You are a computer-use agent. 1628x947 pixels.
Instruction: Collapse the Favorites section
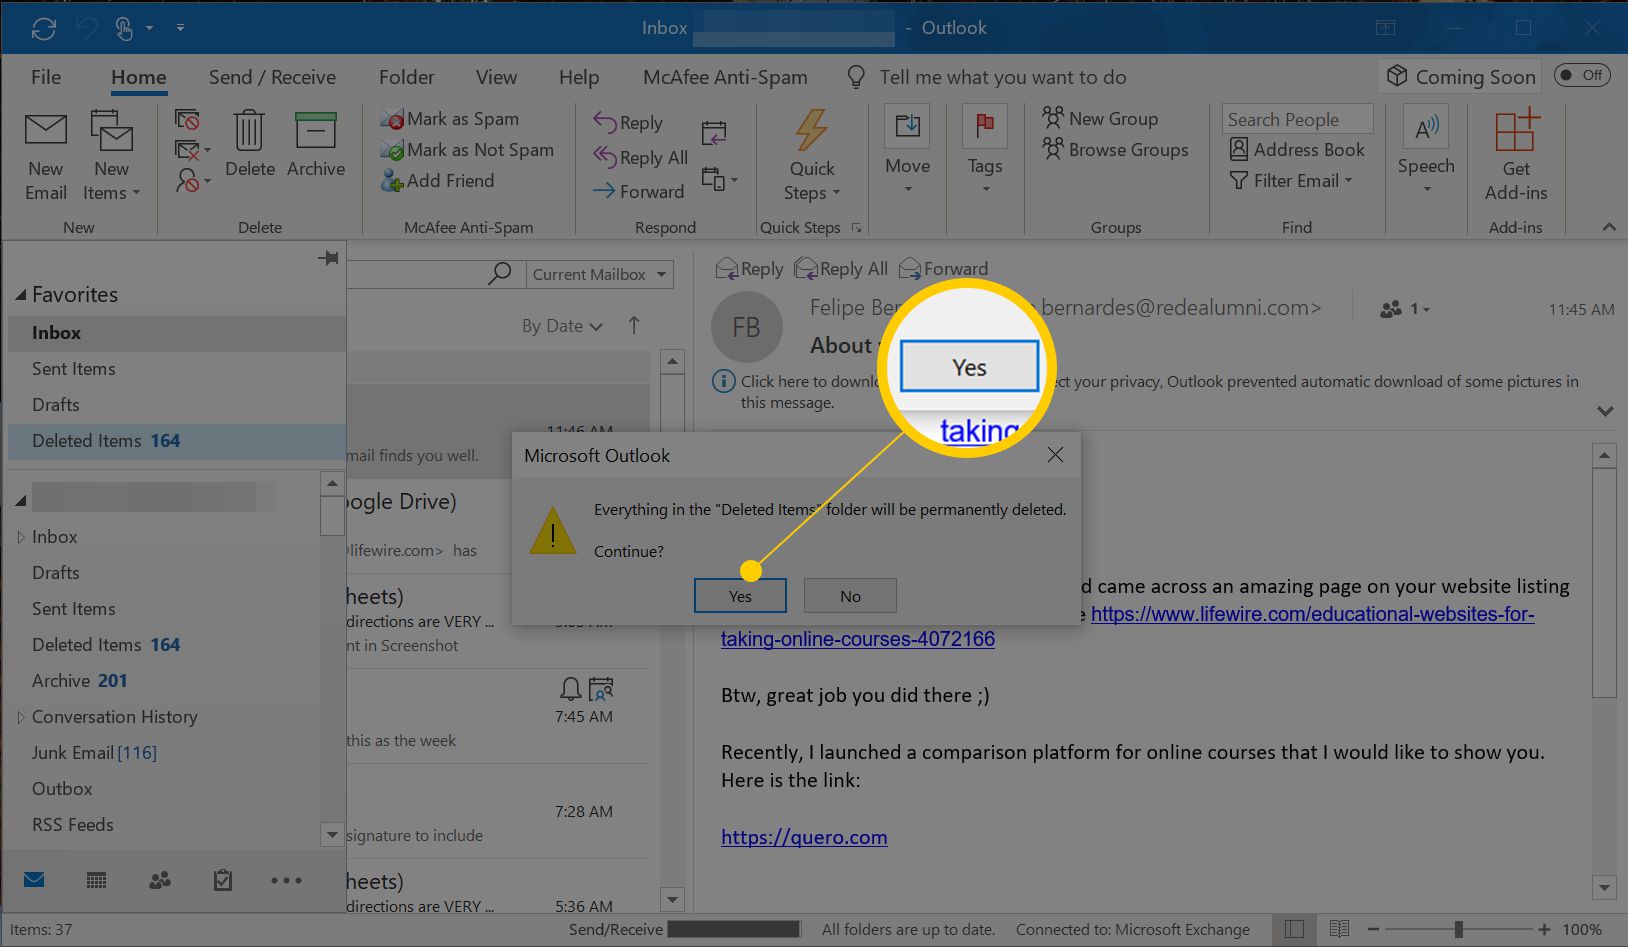point(21,295)
